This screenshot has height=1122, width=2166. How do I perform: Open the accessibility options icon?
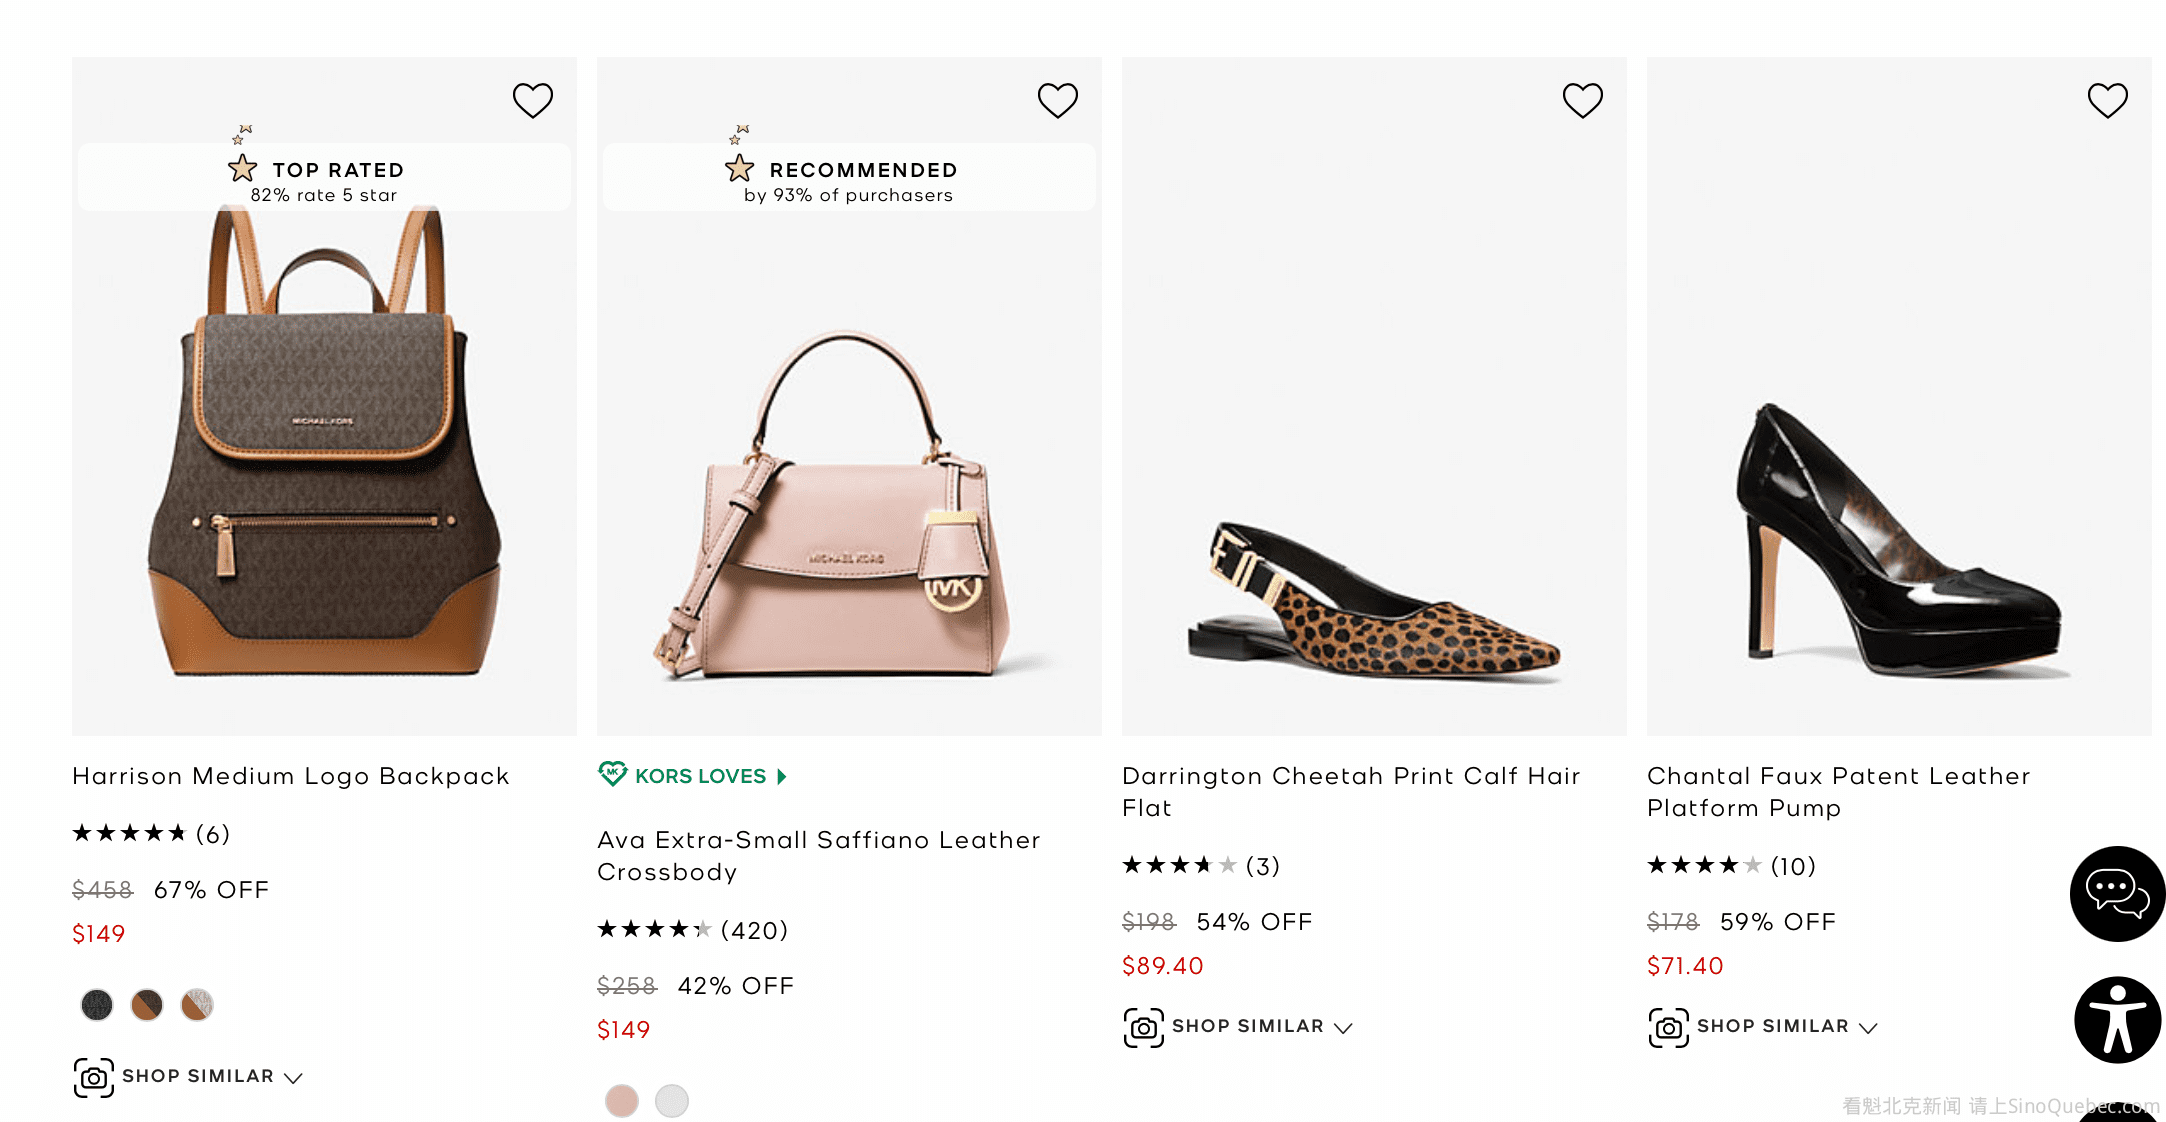click(2116, 1019)
